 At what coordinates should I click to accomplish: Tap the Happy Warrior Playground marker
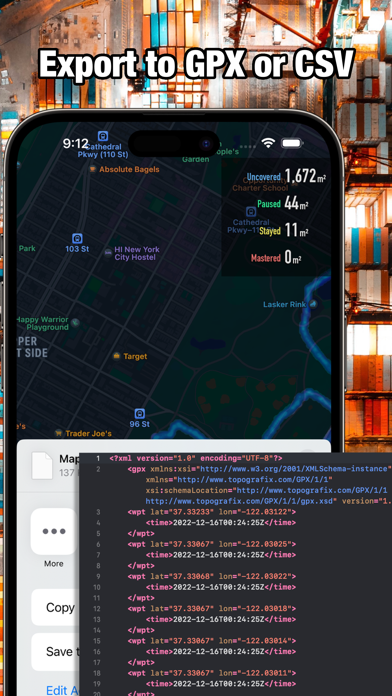tap(75, 322)
